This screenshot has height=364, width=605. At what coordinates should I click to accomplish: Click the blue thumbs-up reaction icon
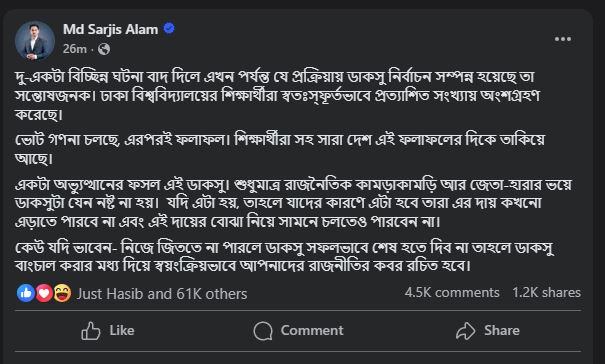26,293
